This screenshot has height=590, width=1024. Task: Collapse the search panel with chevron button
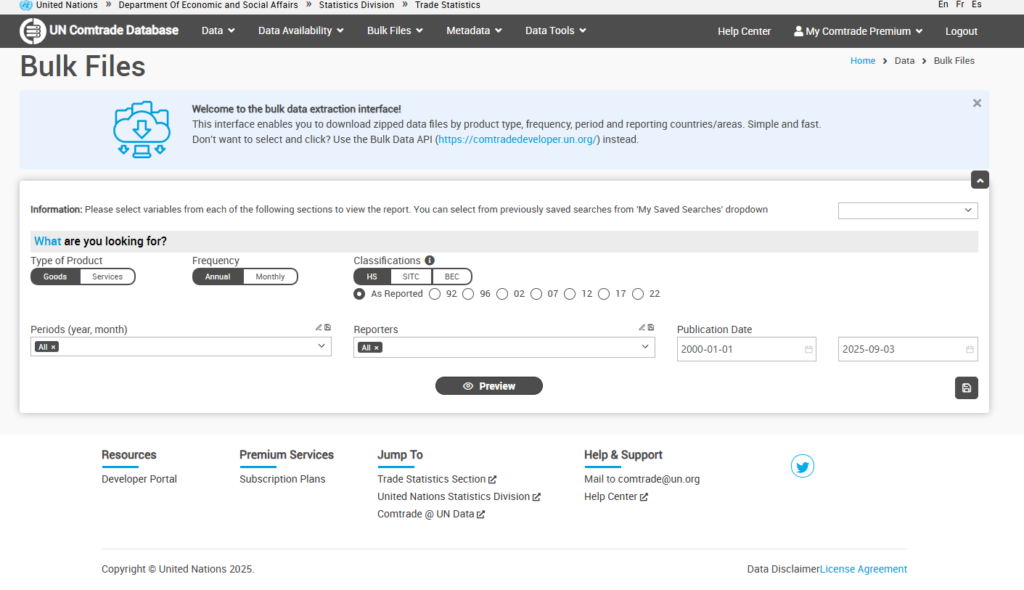click(980, 180)
